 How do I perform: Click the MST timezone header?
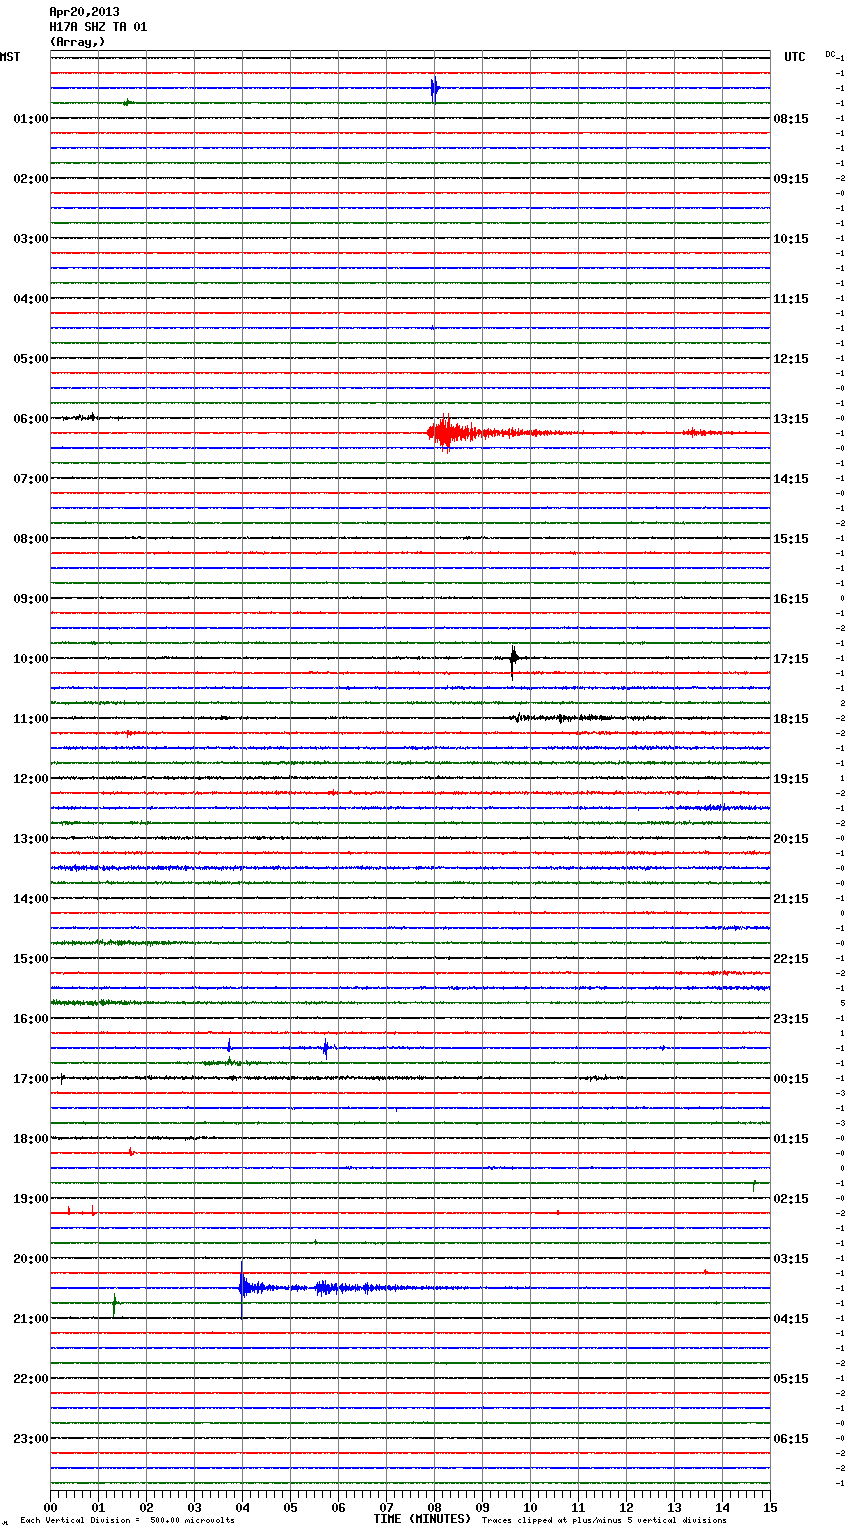click(10, 57)
